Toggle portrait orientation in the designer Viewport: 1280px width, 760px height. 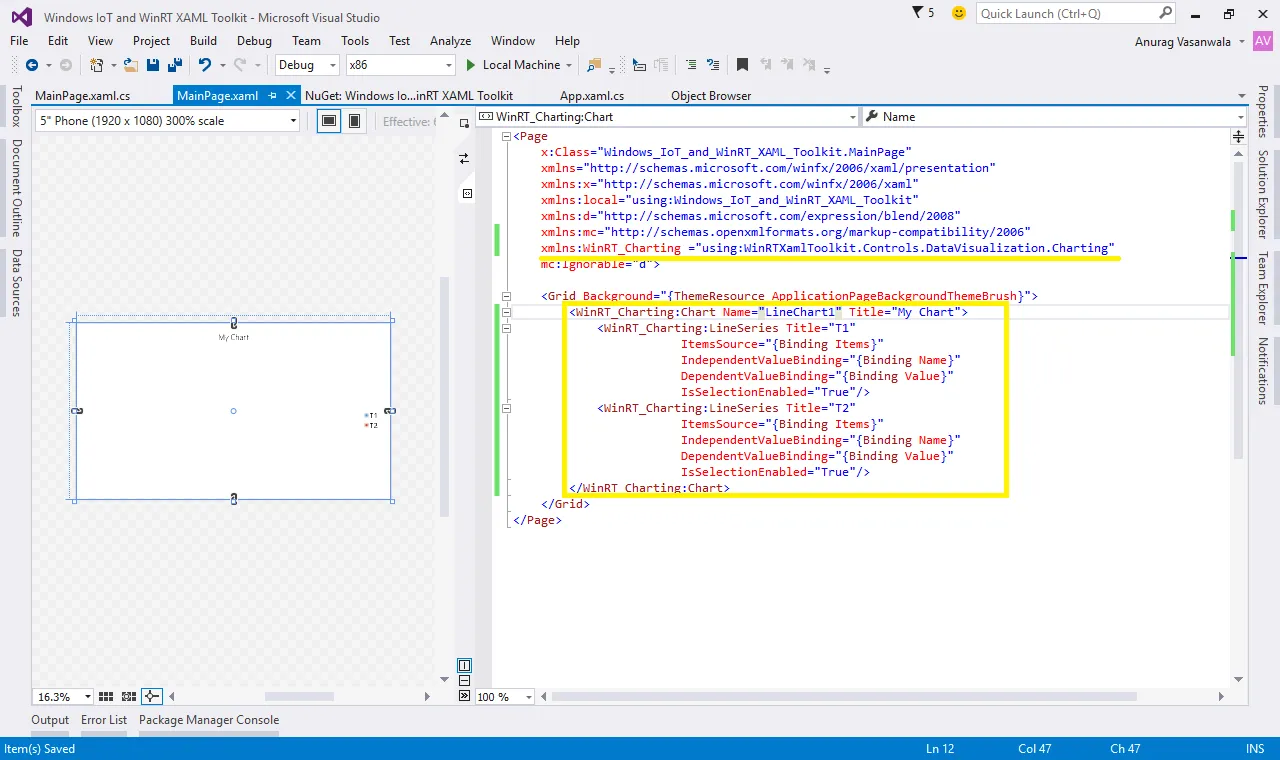[x=354, y=121]
